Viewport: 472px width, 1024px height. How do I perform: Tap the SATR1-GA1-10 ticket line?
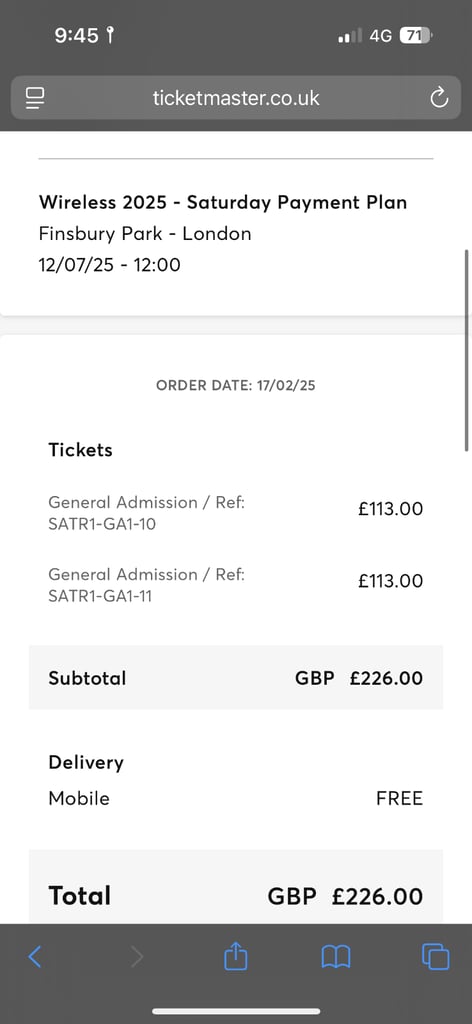pyautogui.click(x=236, y=513)
